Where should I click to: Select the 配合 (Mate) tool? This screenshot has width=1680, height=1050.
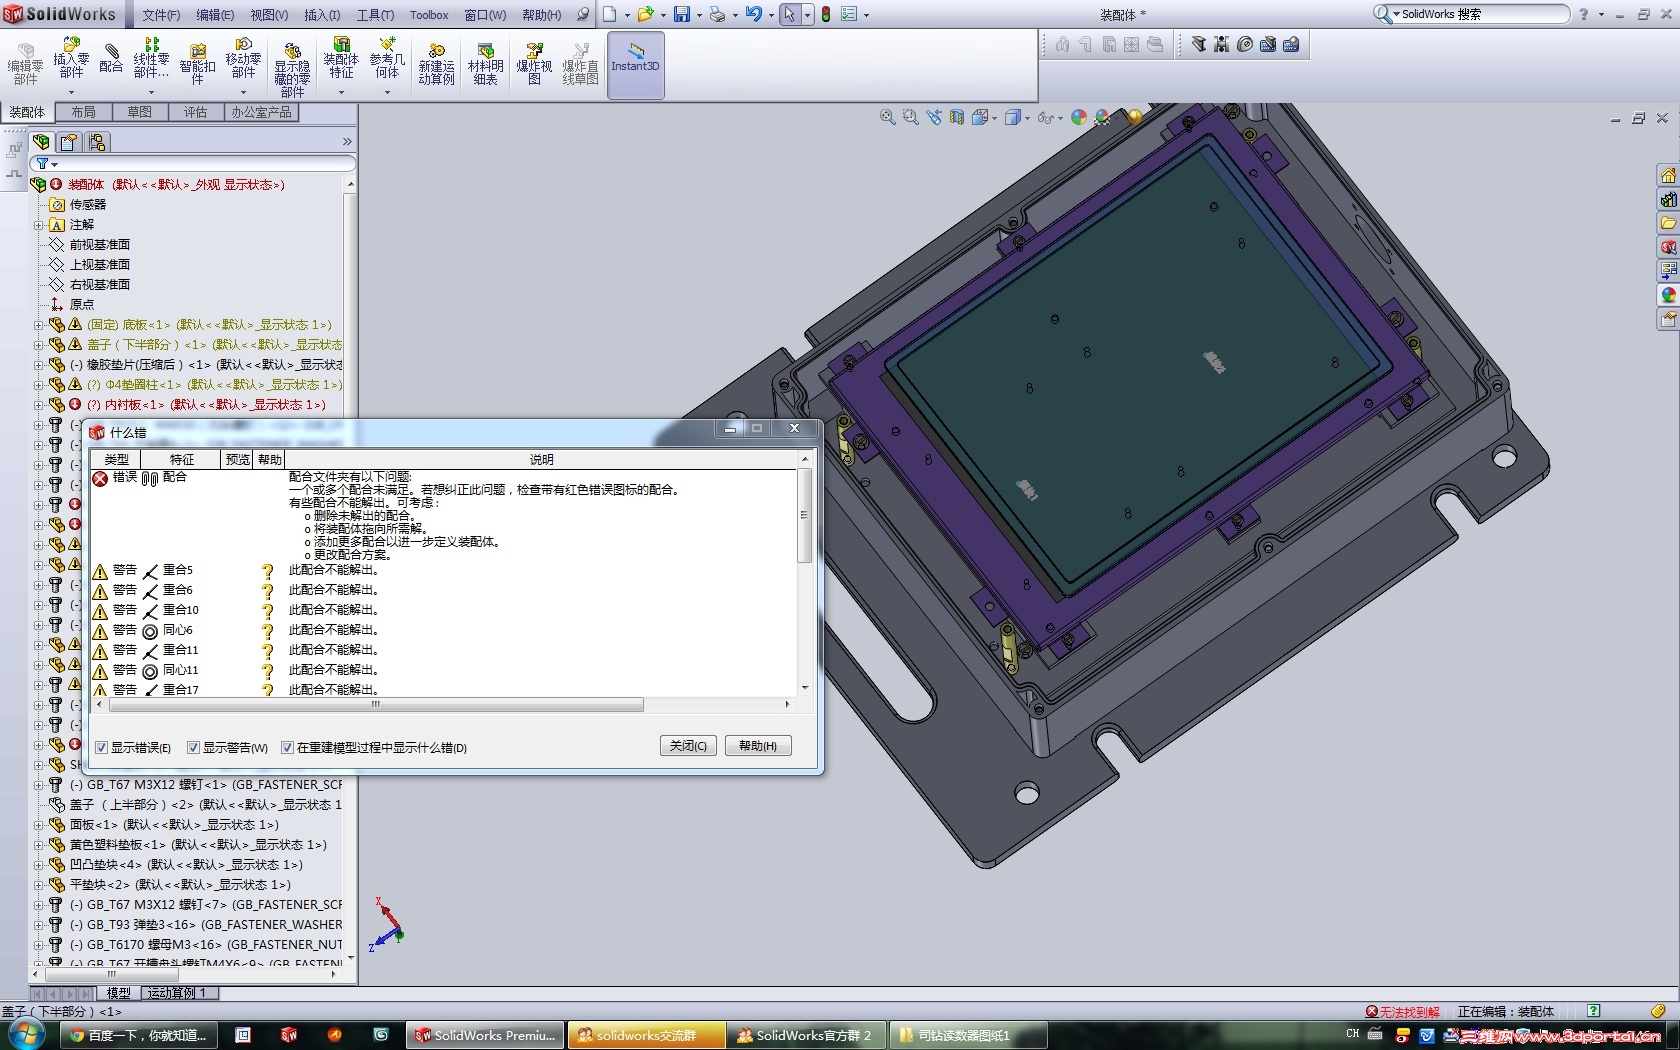111,58
